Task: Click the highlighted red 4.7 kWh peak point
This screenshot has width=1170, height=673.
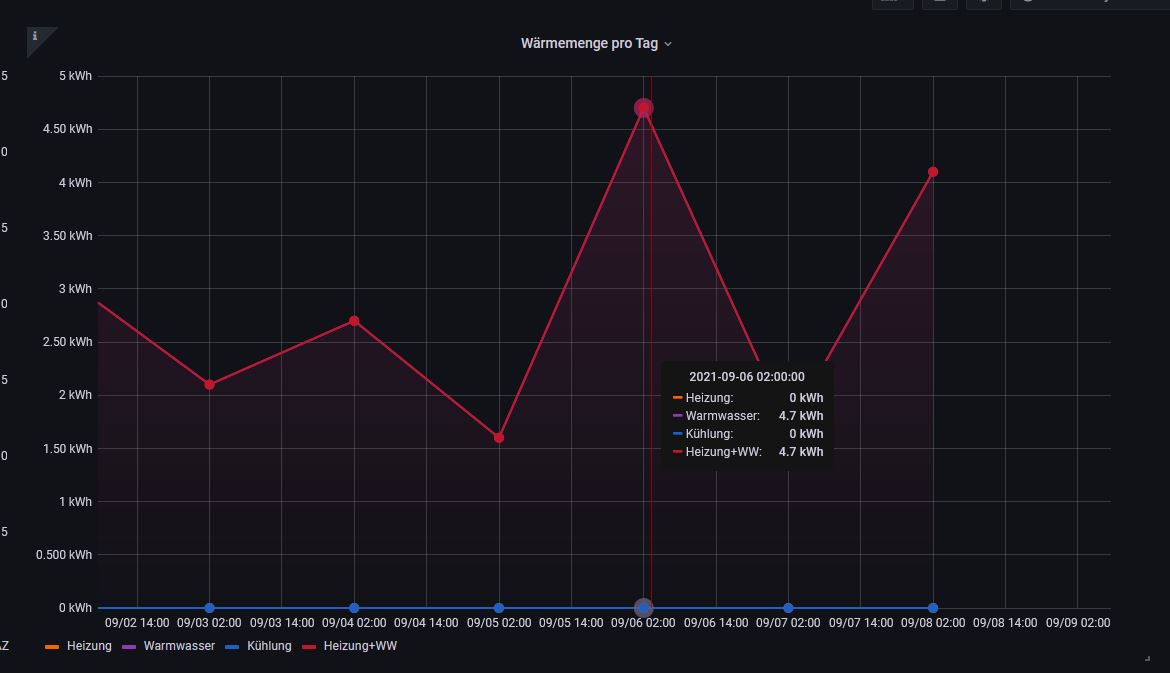Action: pos(643,108)
